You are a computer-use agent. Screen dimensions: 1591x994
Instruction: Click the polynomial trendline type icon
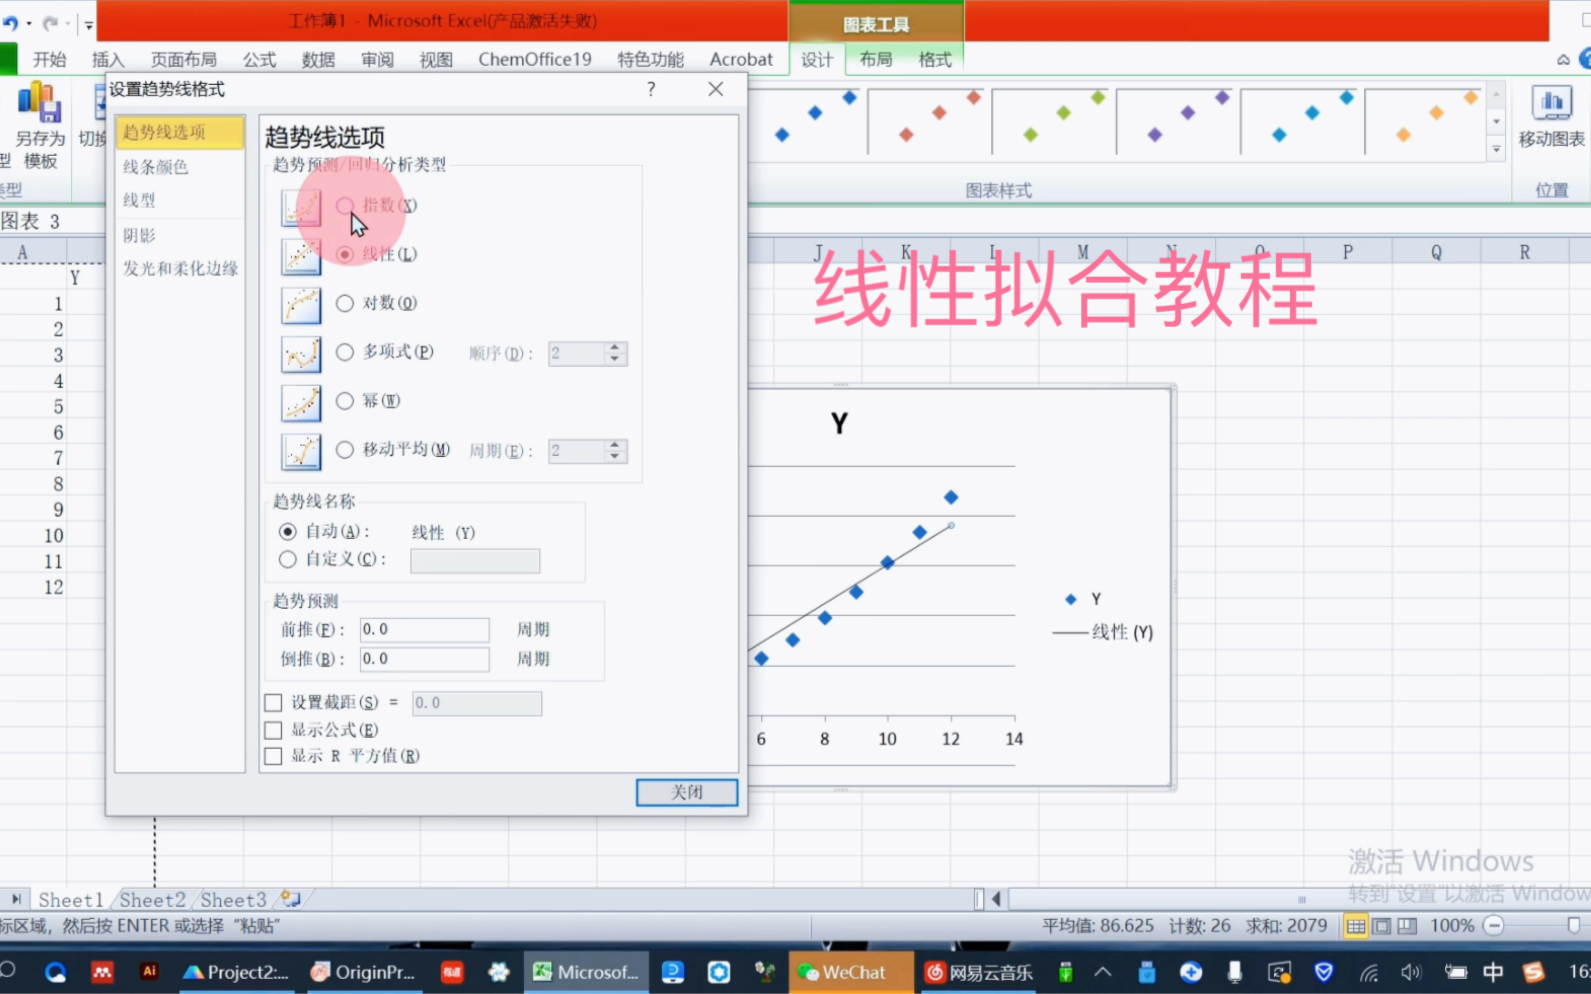pos(301,355)
